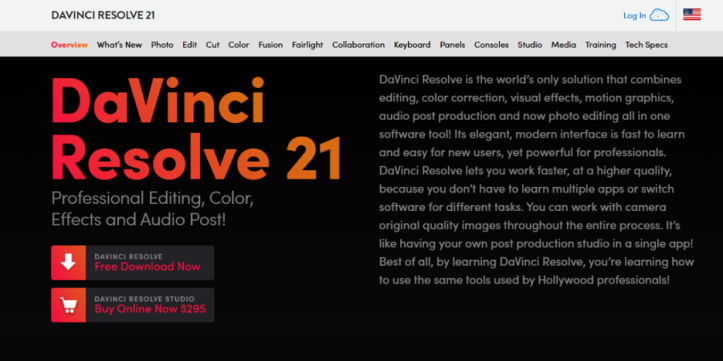The image size is (723, 361).
Task: Open the Studio tab
Action: click(x=530, y=45)
